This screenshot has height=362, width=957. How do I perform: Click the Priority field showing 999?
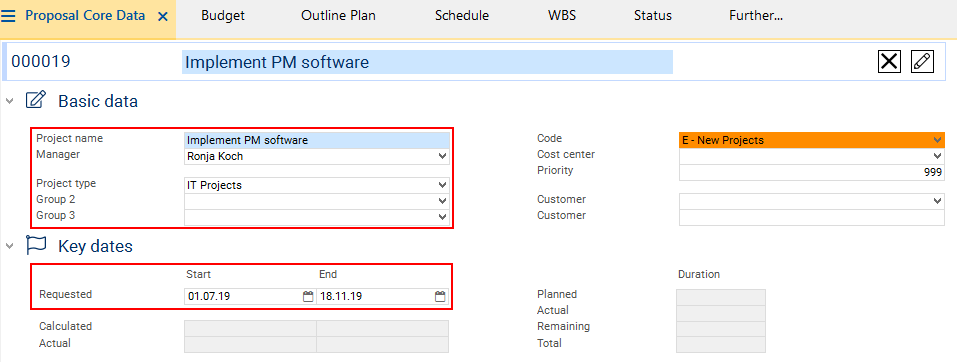(x=812, y=173)
